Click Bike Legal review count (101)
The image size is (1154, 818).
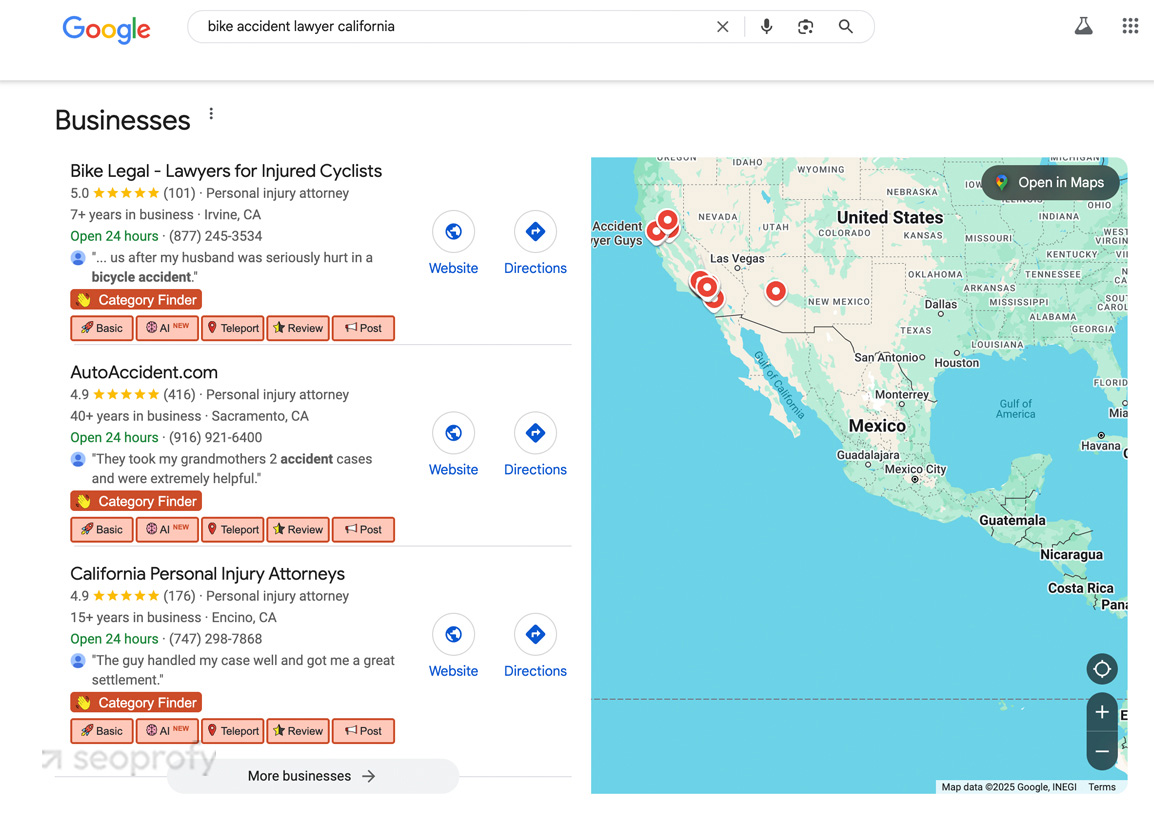coord(180,193)
